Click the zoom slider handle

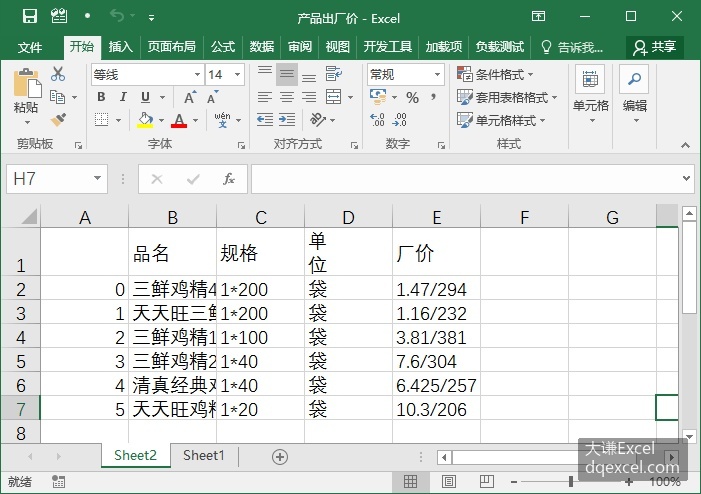571,481
